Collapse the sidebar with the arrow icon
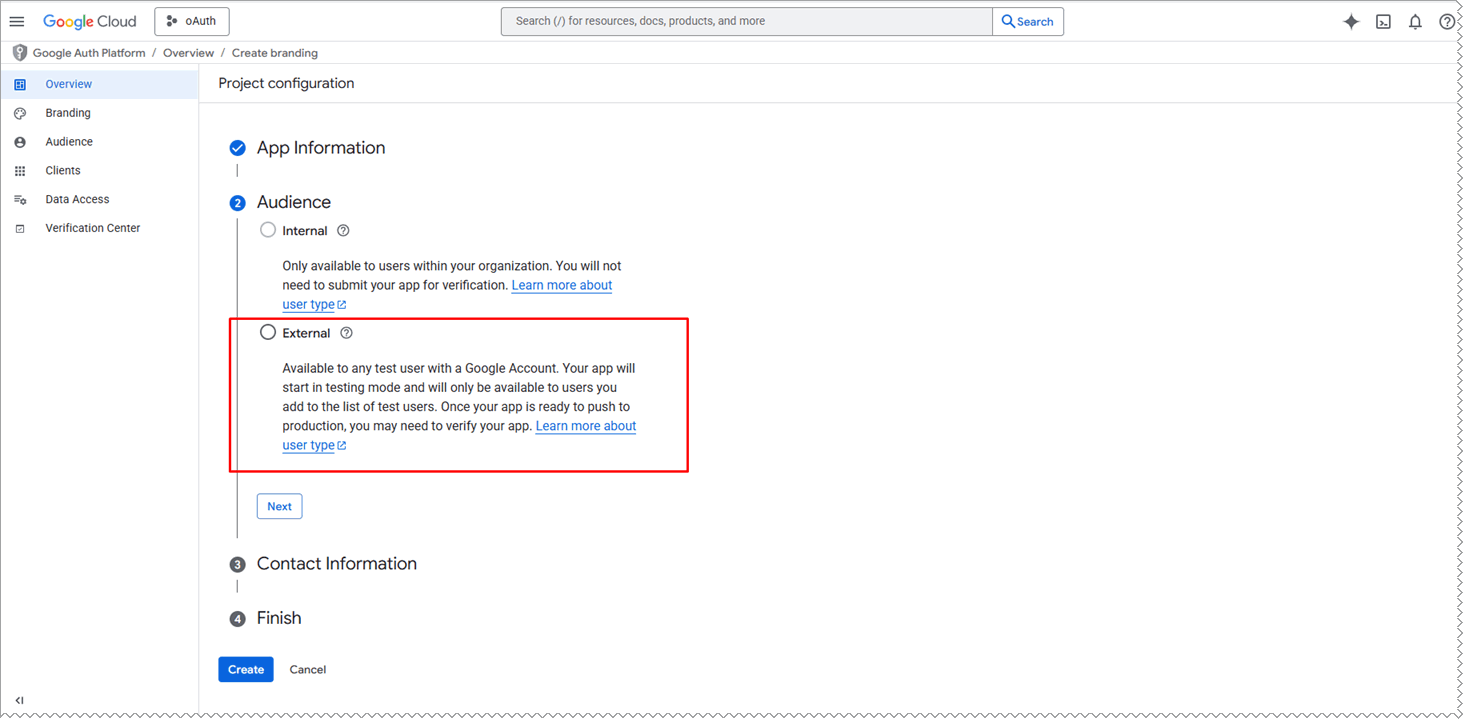Viewport: 1463px width, 719px height. (19, 700)
